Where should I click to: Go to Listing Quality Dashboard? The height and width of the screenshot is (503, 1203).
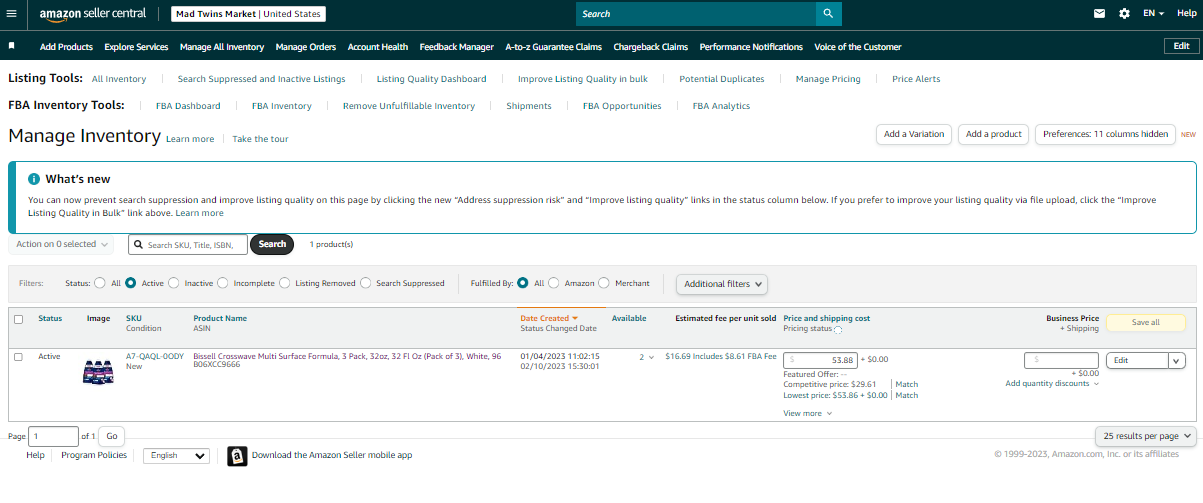tap(431, 79)
